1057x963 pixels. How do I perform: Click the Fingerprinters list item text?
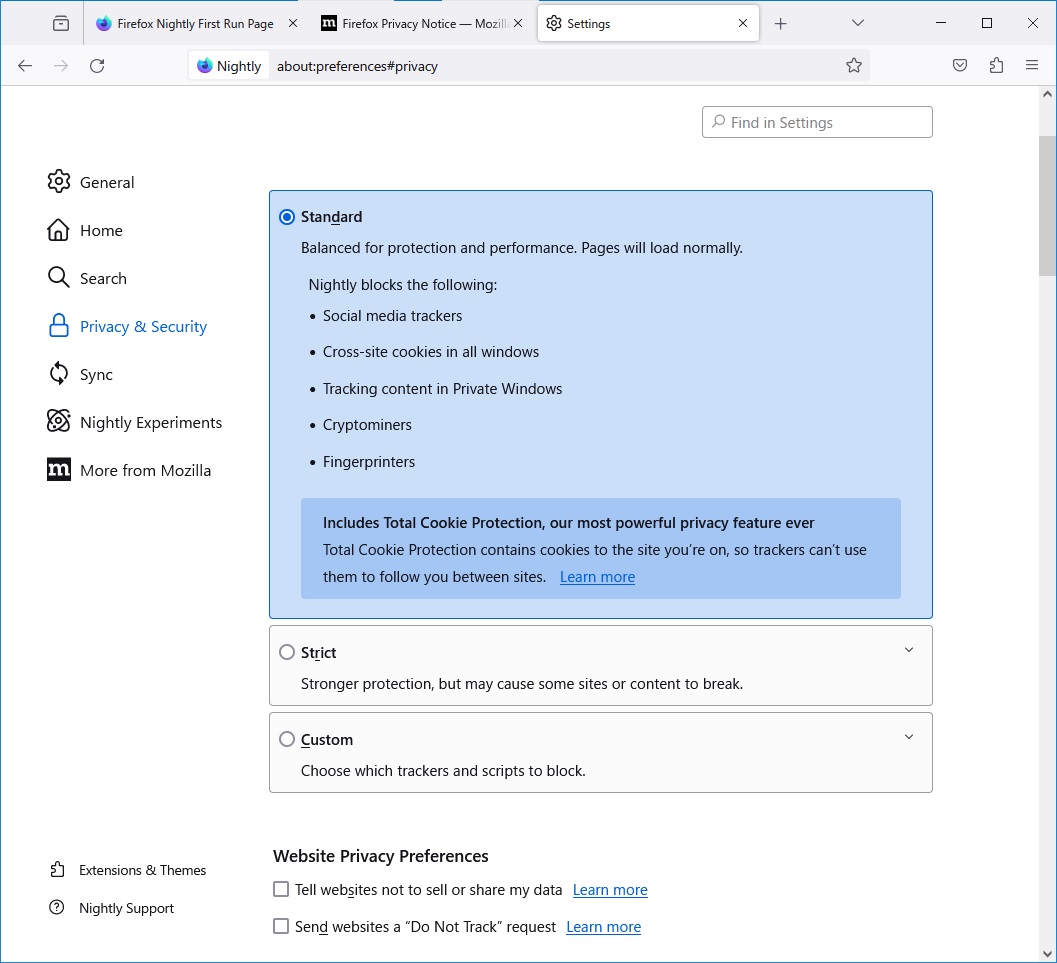(x=369, y=462)
